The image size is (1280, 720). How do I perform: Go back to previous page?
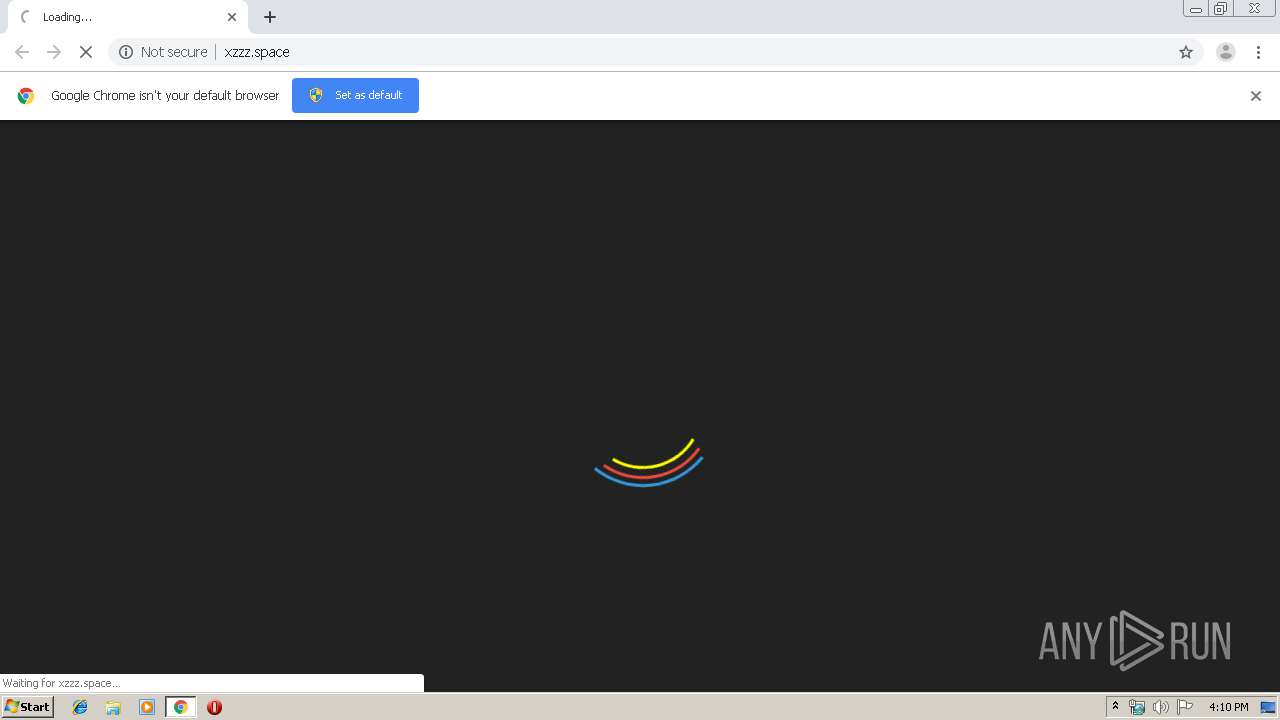22,52
